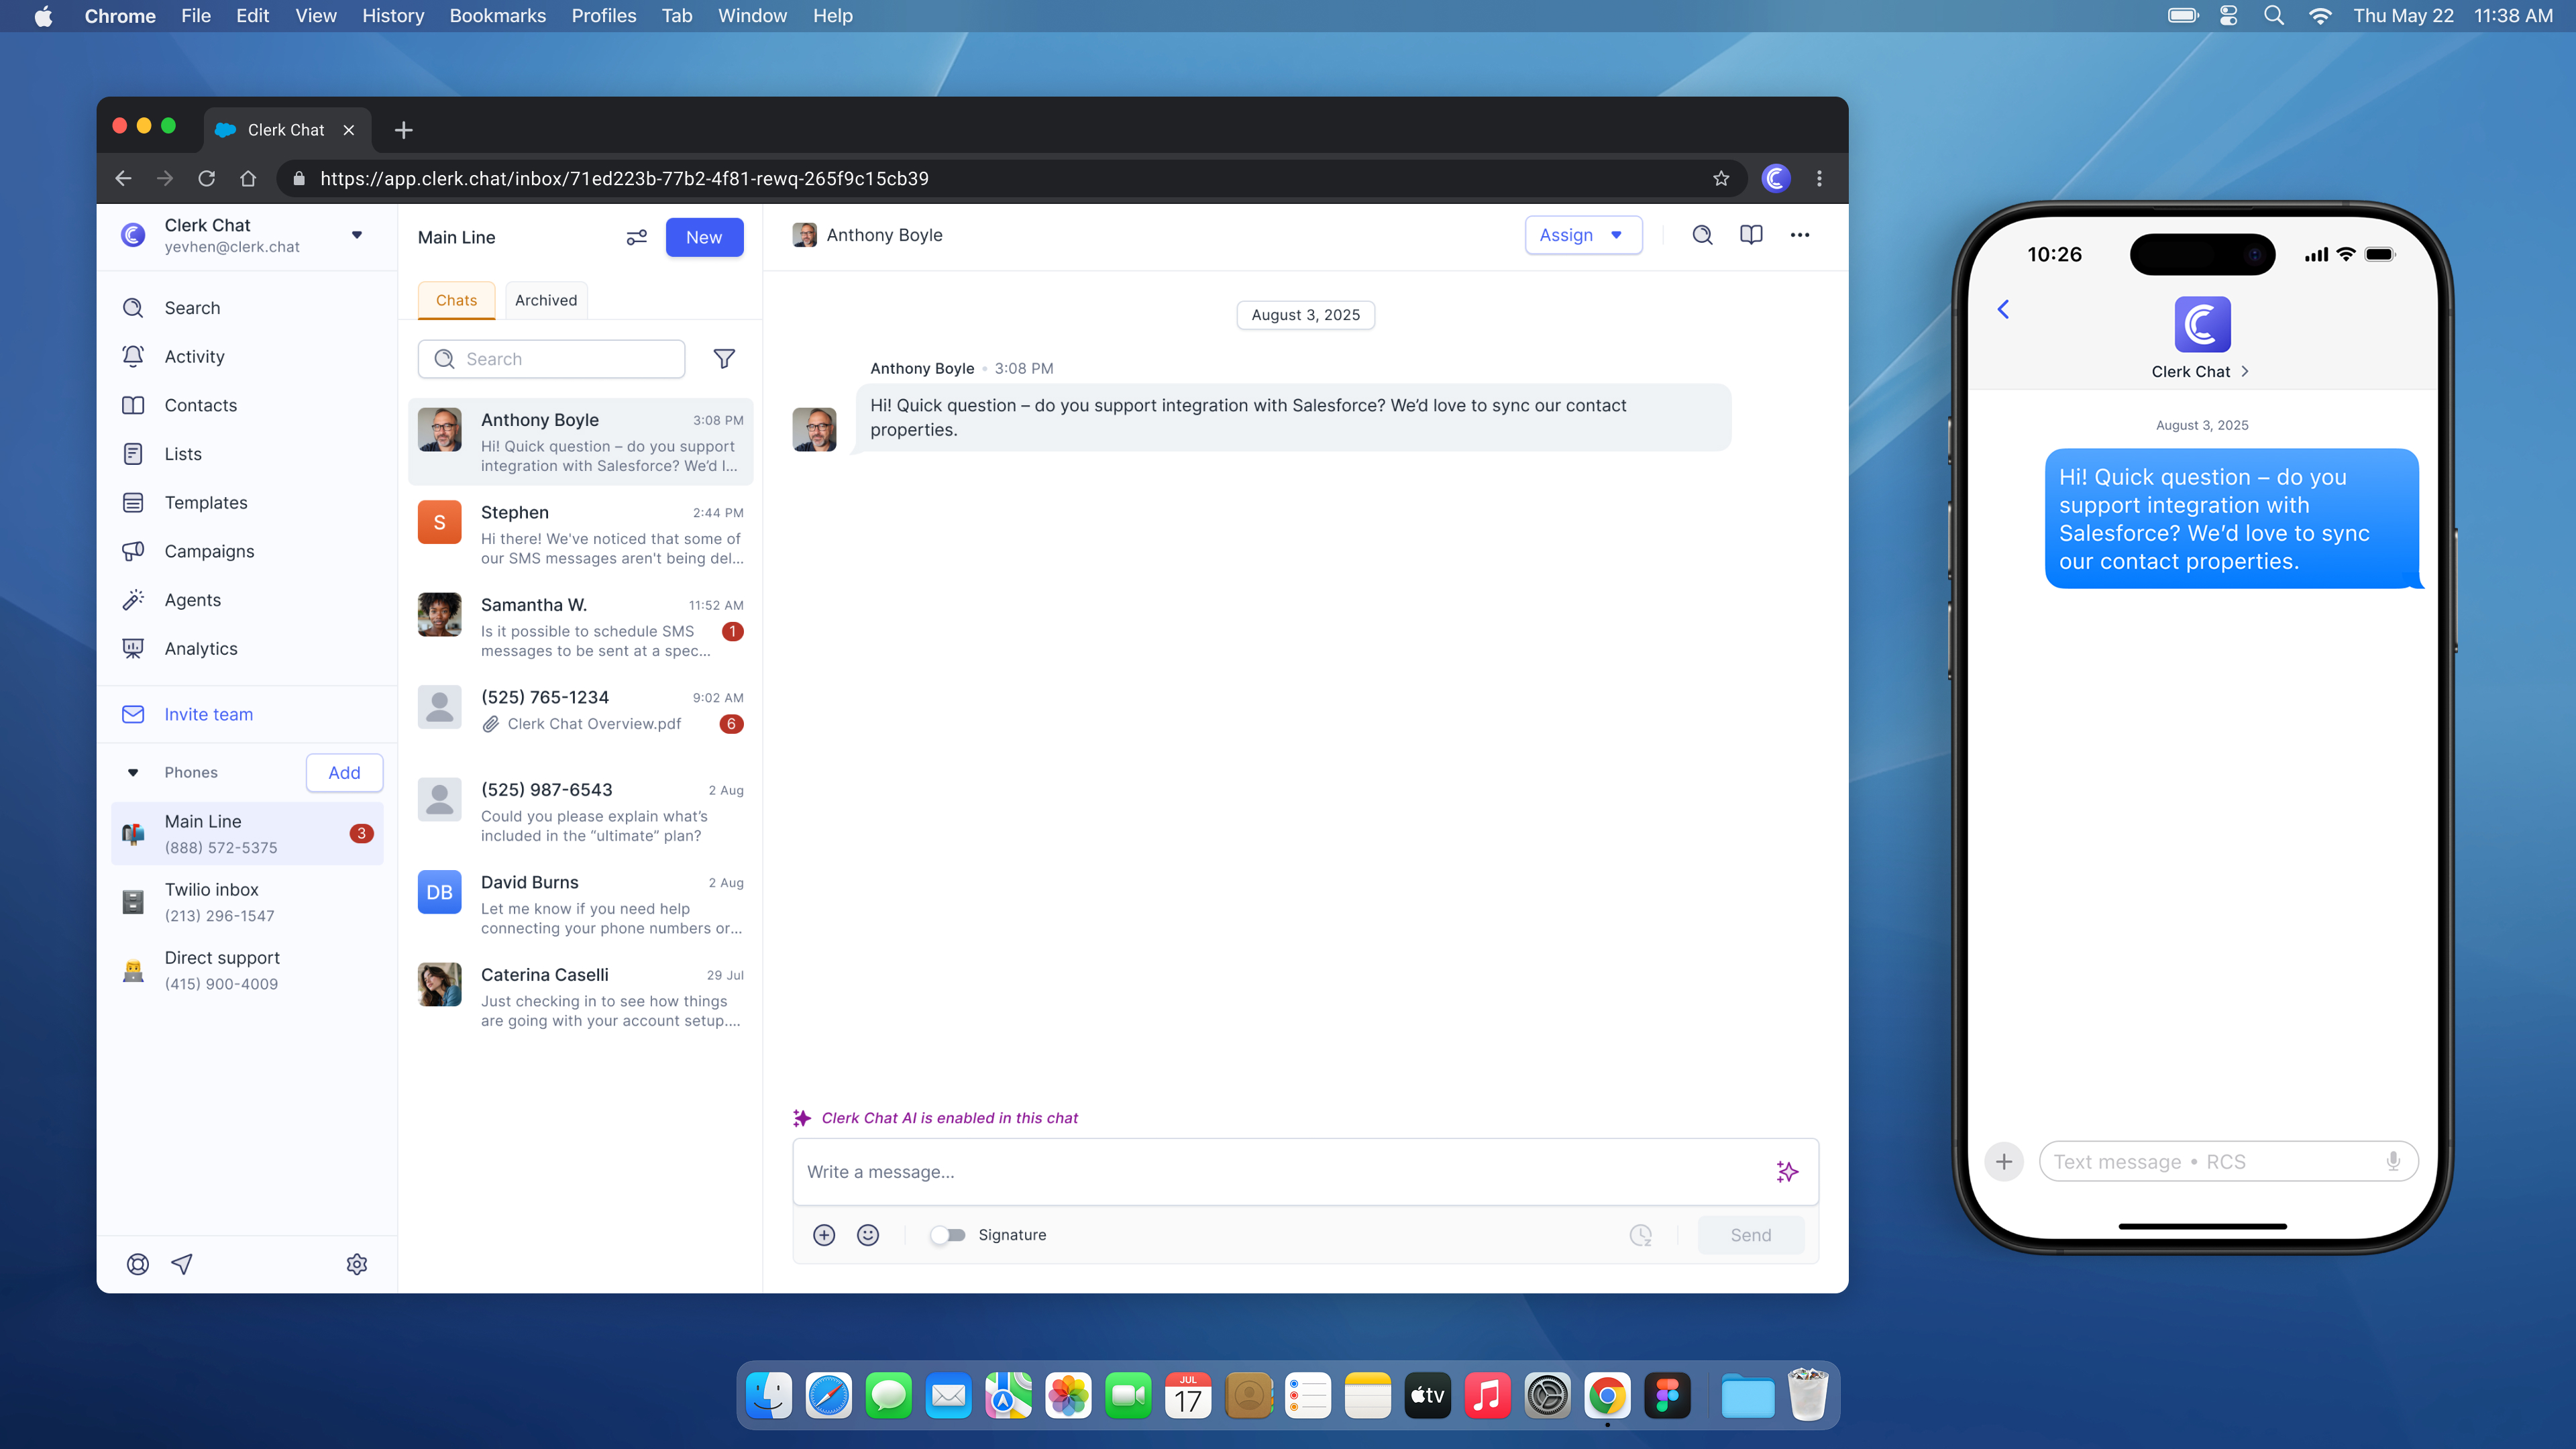The image size is (2576, 1449).
Task: Open contact details book icon in chat header
Action: [x=1751, y=235]
